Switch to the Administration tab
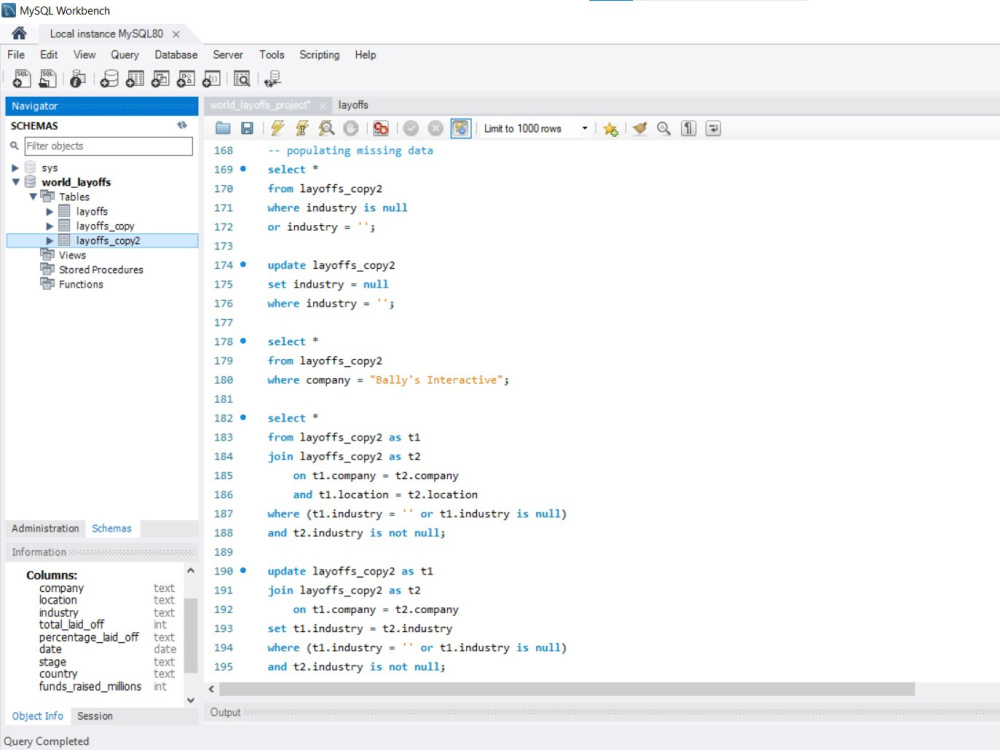The height and width of the screenshot is (750, 1000). pyautogui.click(x=45, y=529)
